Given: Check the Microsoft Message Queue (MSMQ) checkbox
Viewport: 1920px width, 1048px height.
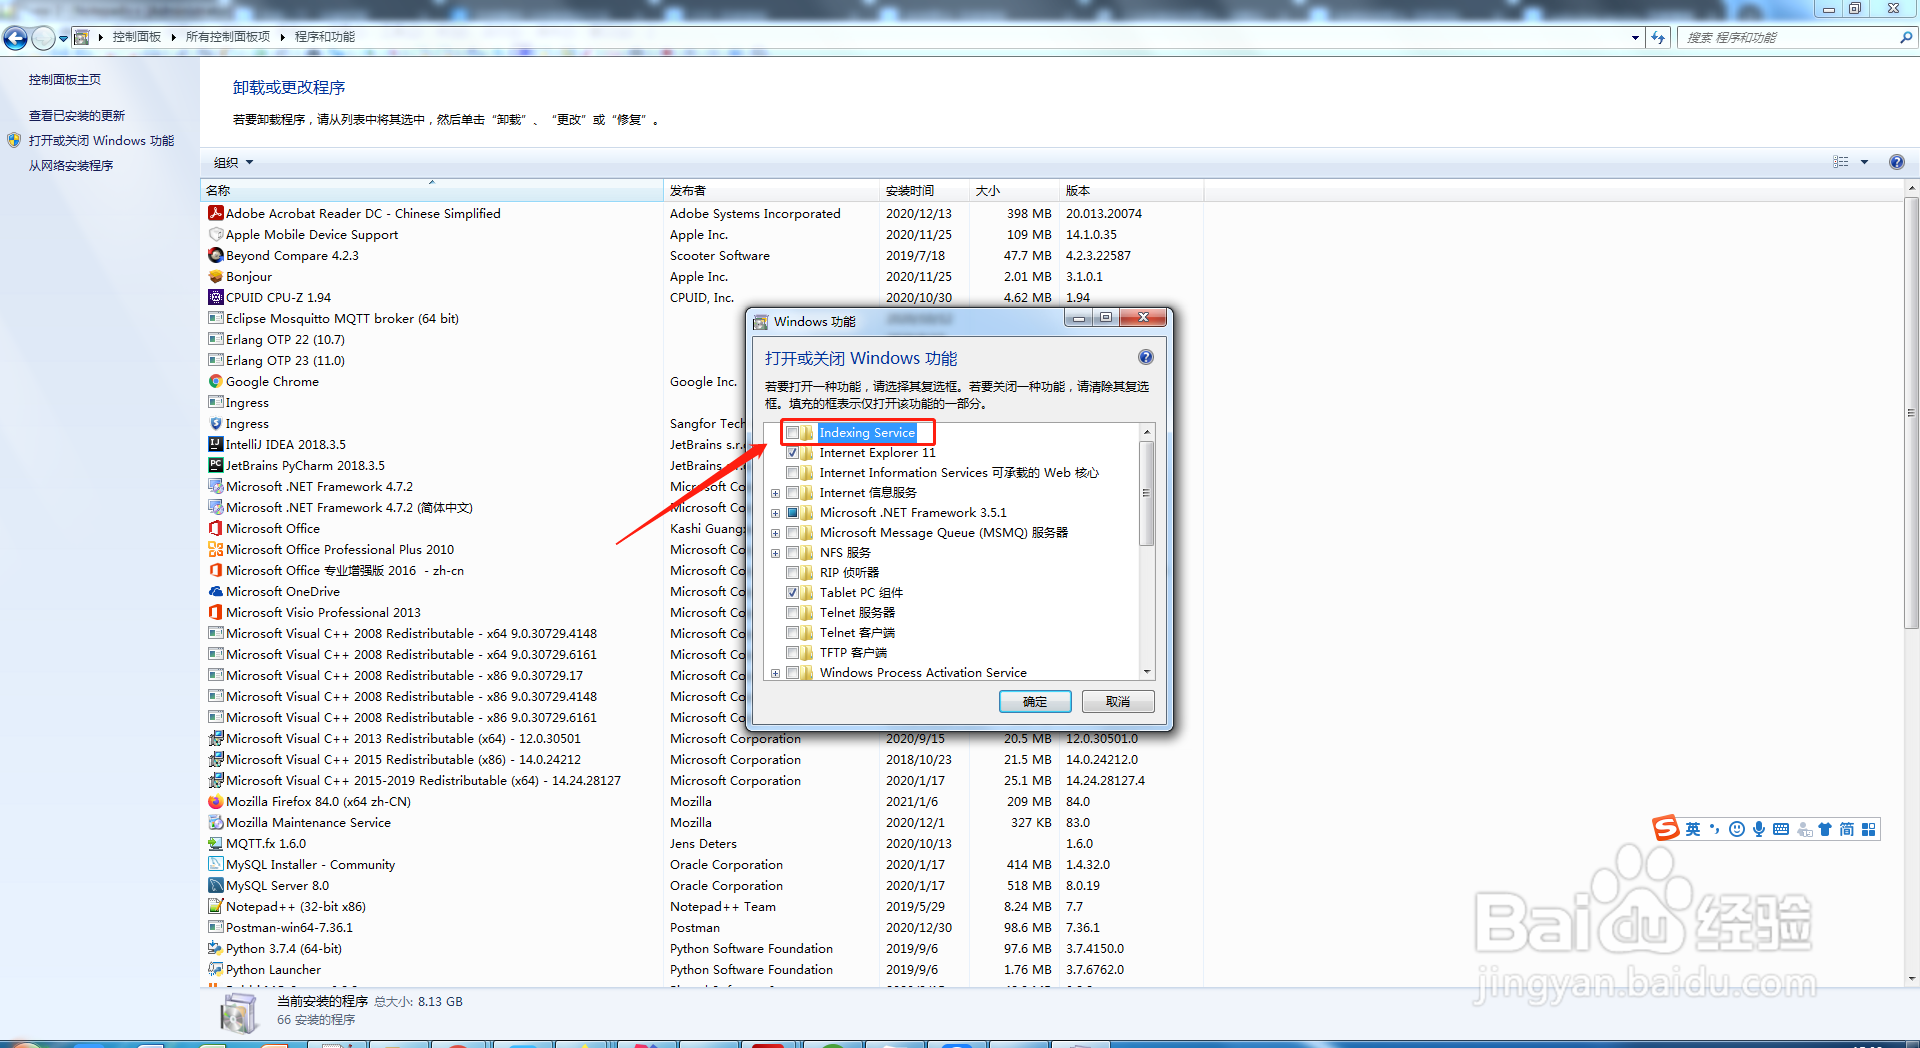Looking at the screenshot, I should pos(792,533).
